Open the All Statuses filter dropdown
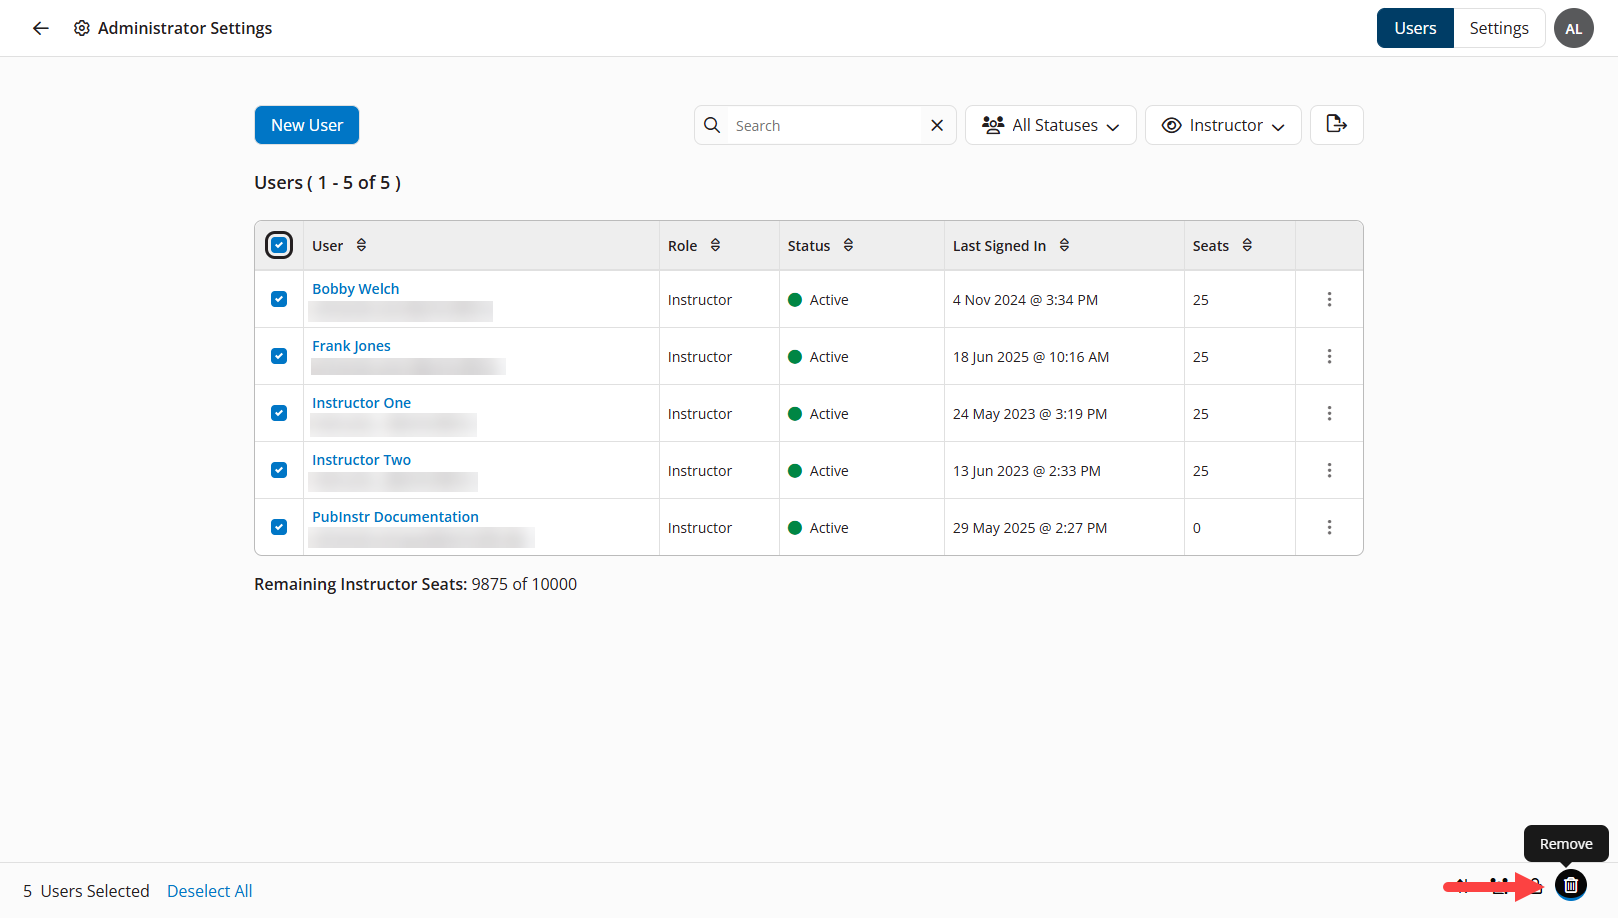The width and height of the screenshot is (1618, 918). click(1050, 125)
